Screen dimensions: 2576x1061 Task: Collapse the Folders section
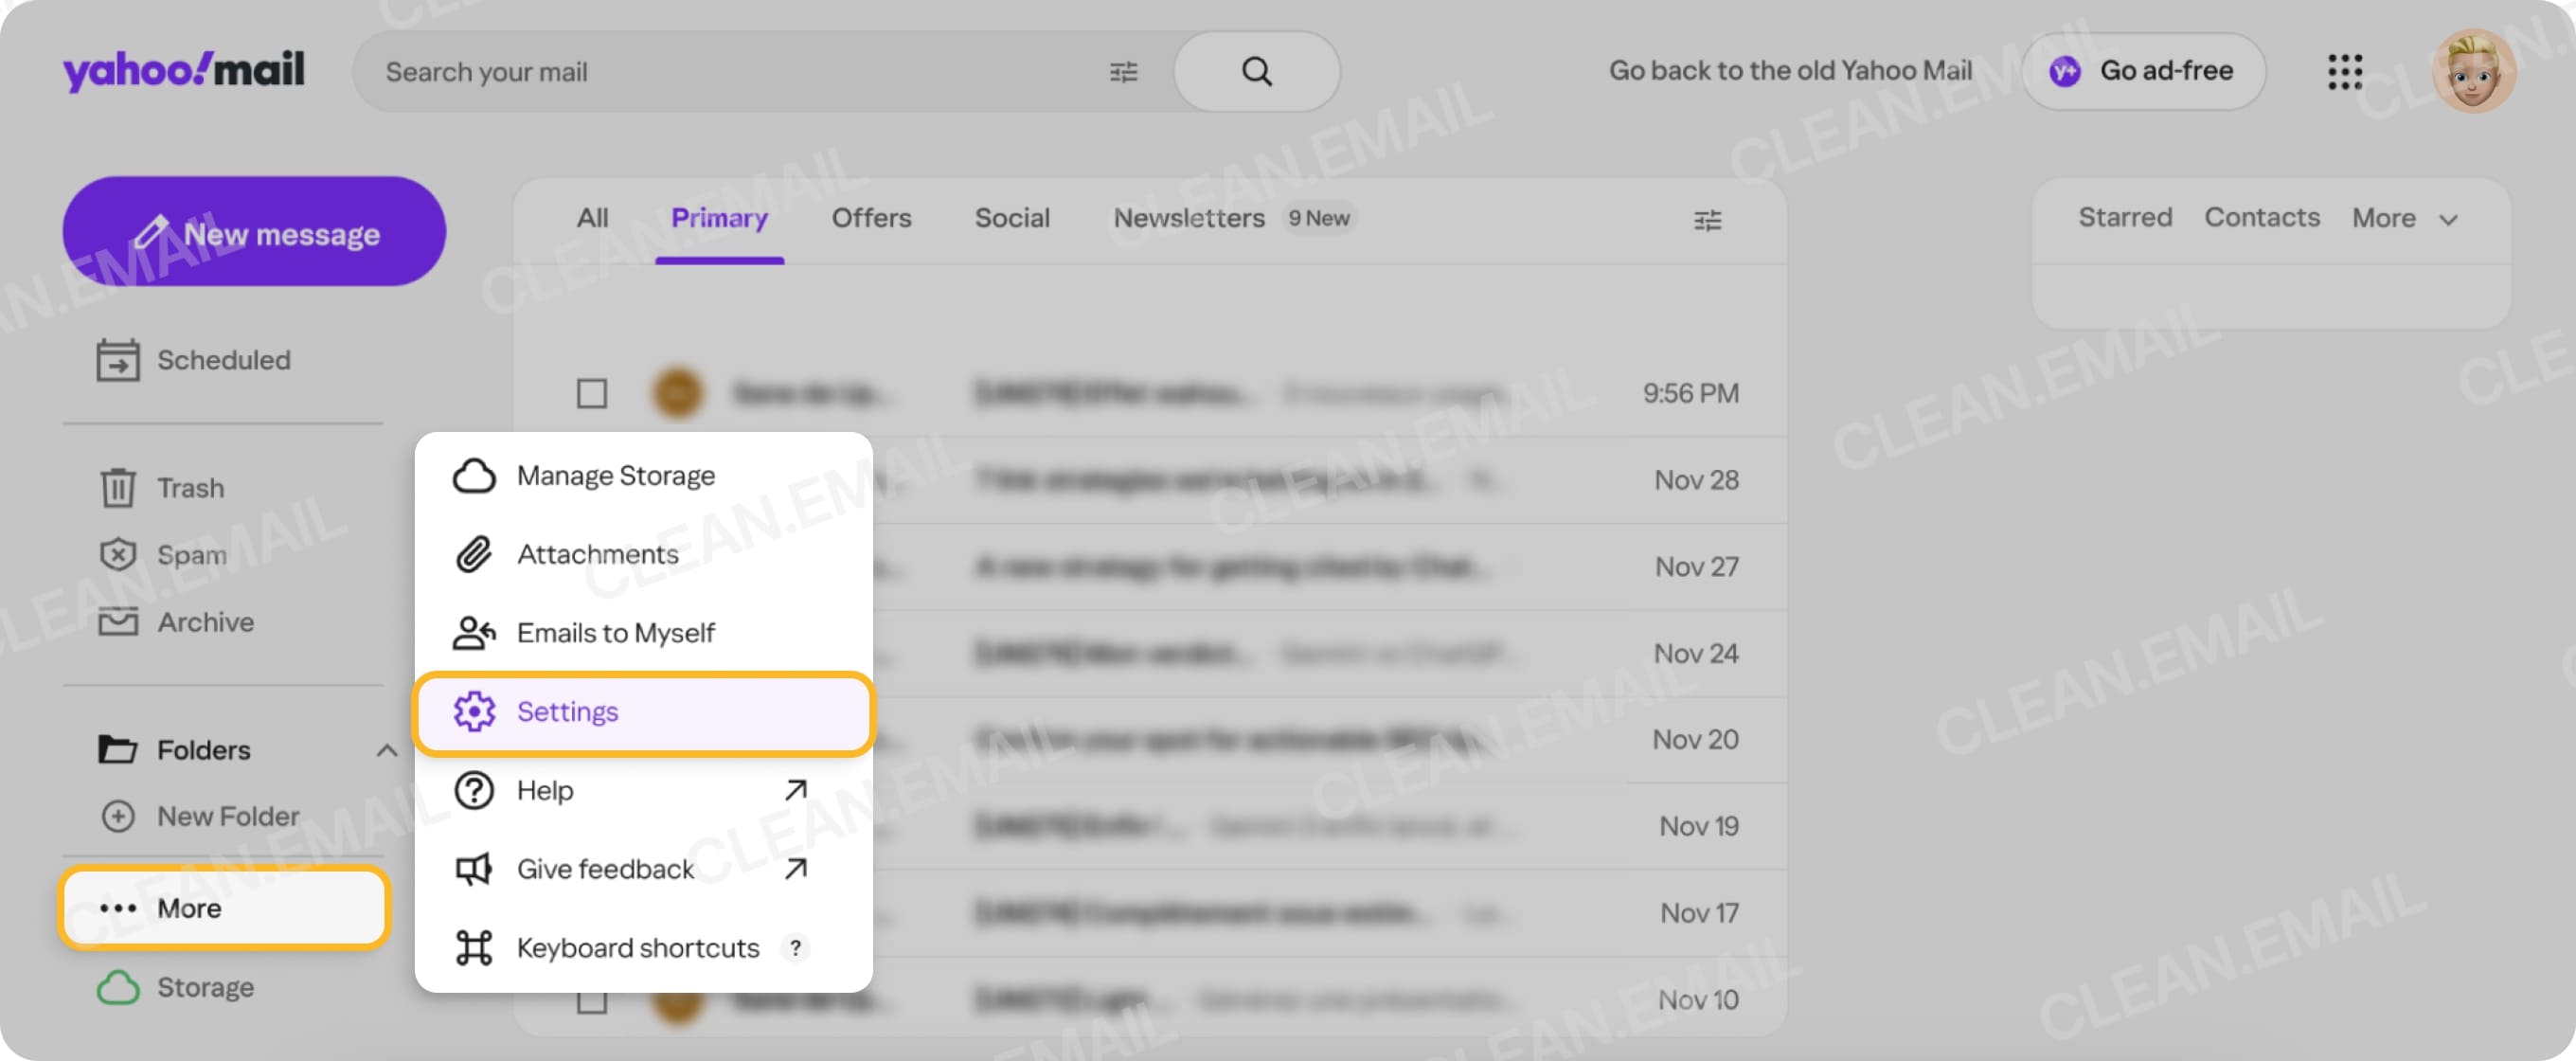(x=388, y=750)
